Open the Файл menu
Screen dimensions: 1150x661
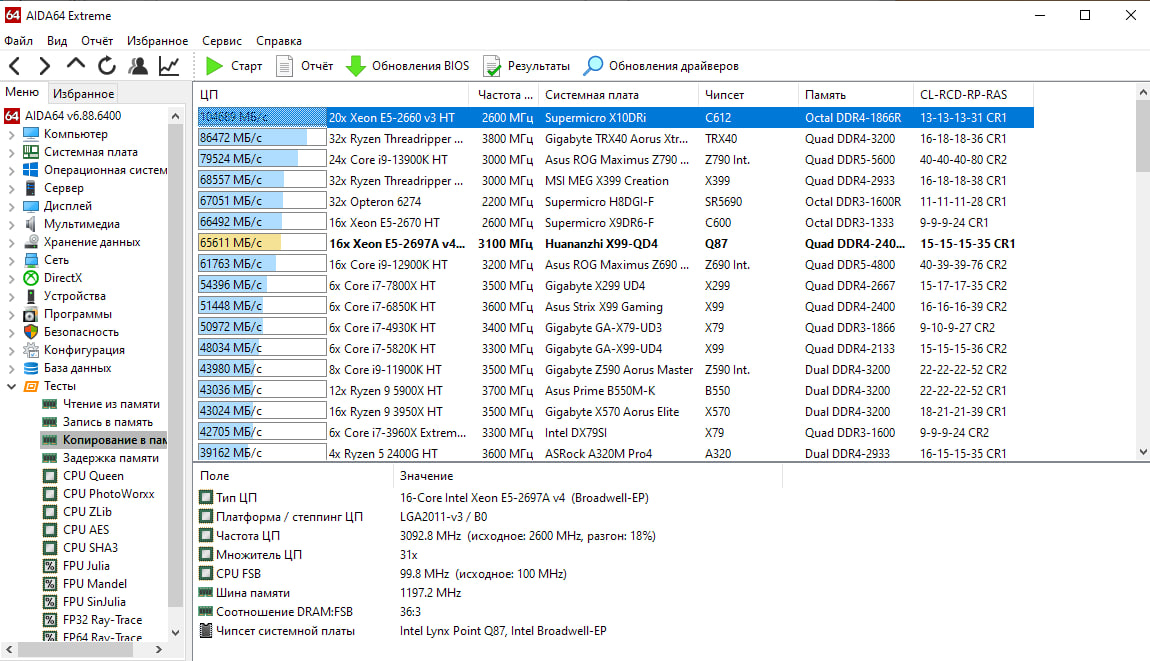(18, 41)
